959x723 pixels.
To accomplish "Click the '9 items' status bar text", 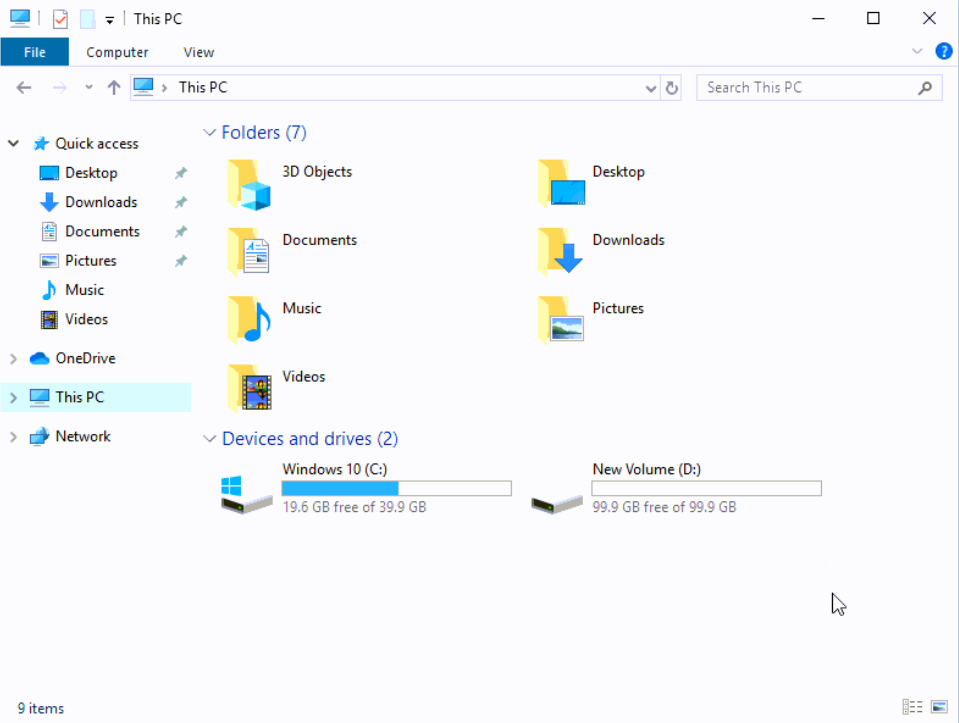I will [x=40, y=708].
